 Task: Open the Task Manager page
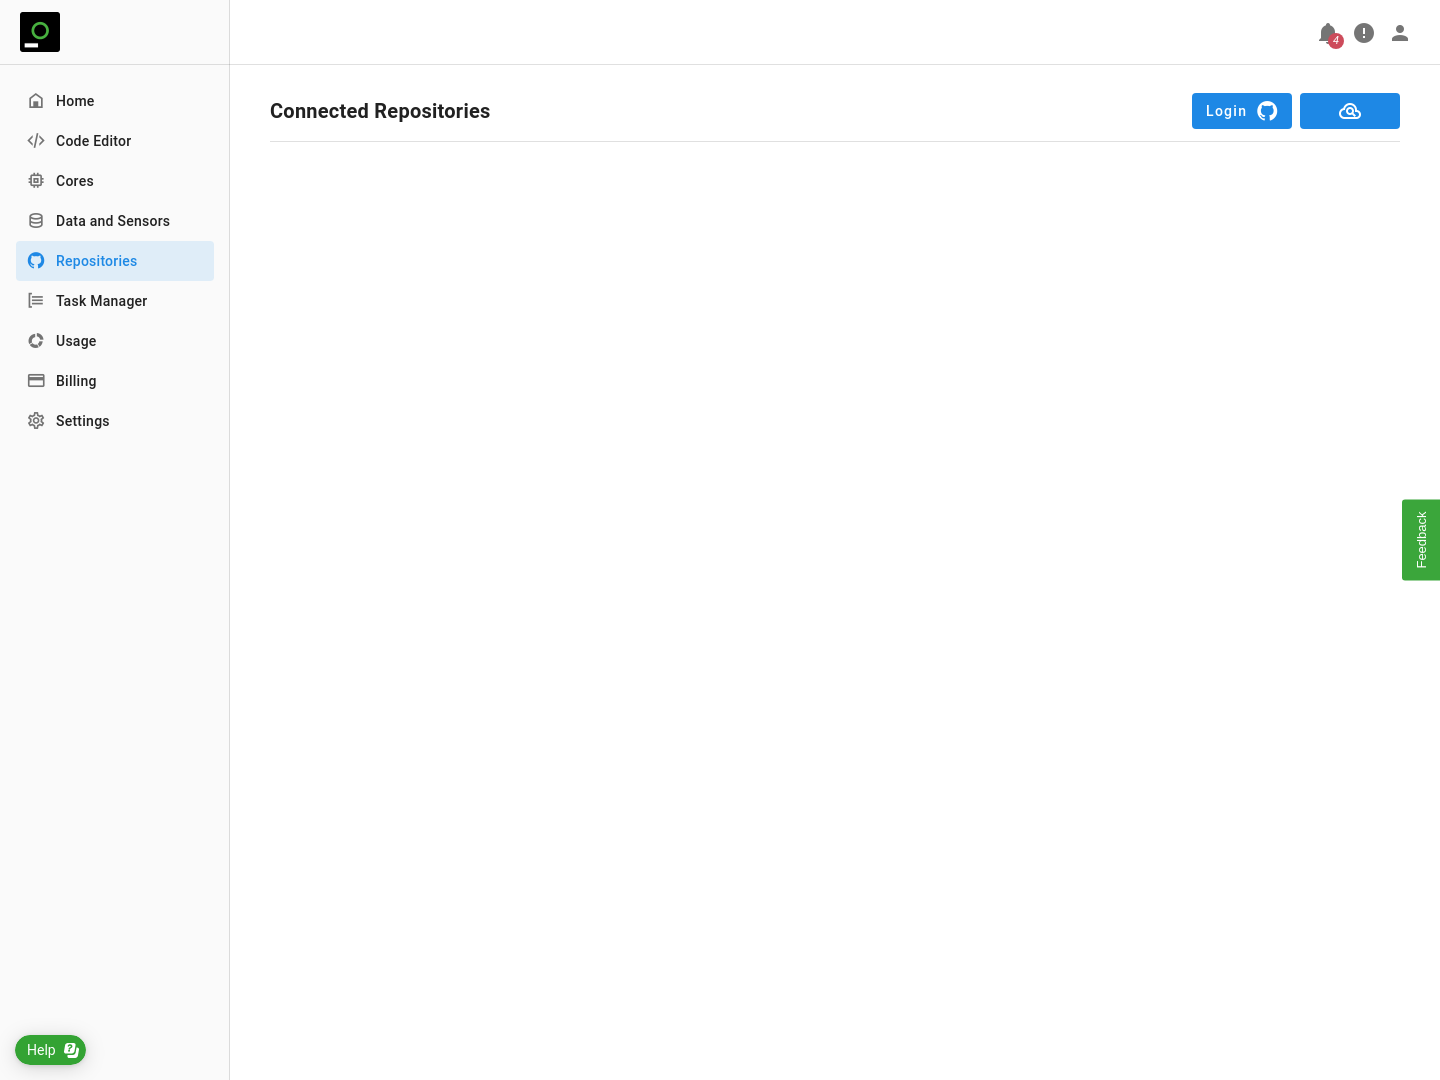tap(101, 301)
